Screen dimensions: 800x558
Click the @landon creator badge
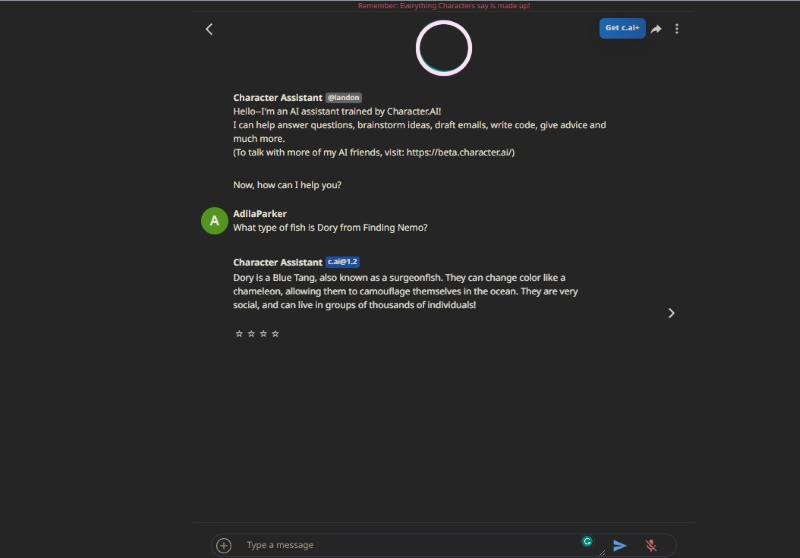[343, 97]
